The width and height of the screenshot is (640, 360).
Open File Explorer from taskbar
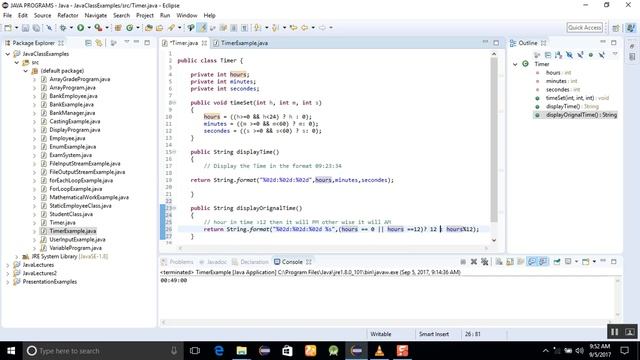(x=242, y=351)
